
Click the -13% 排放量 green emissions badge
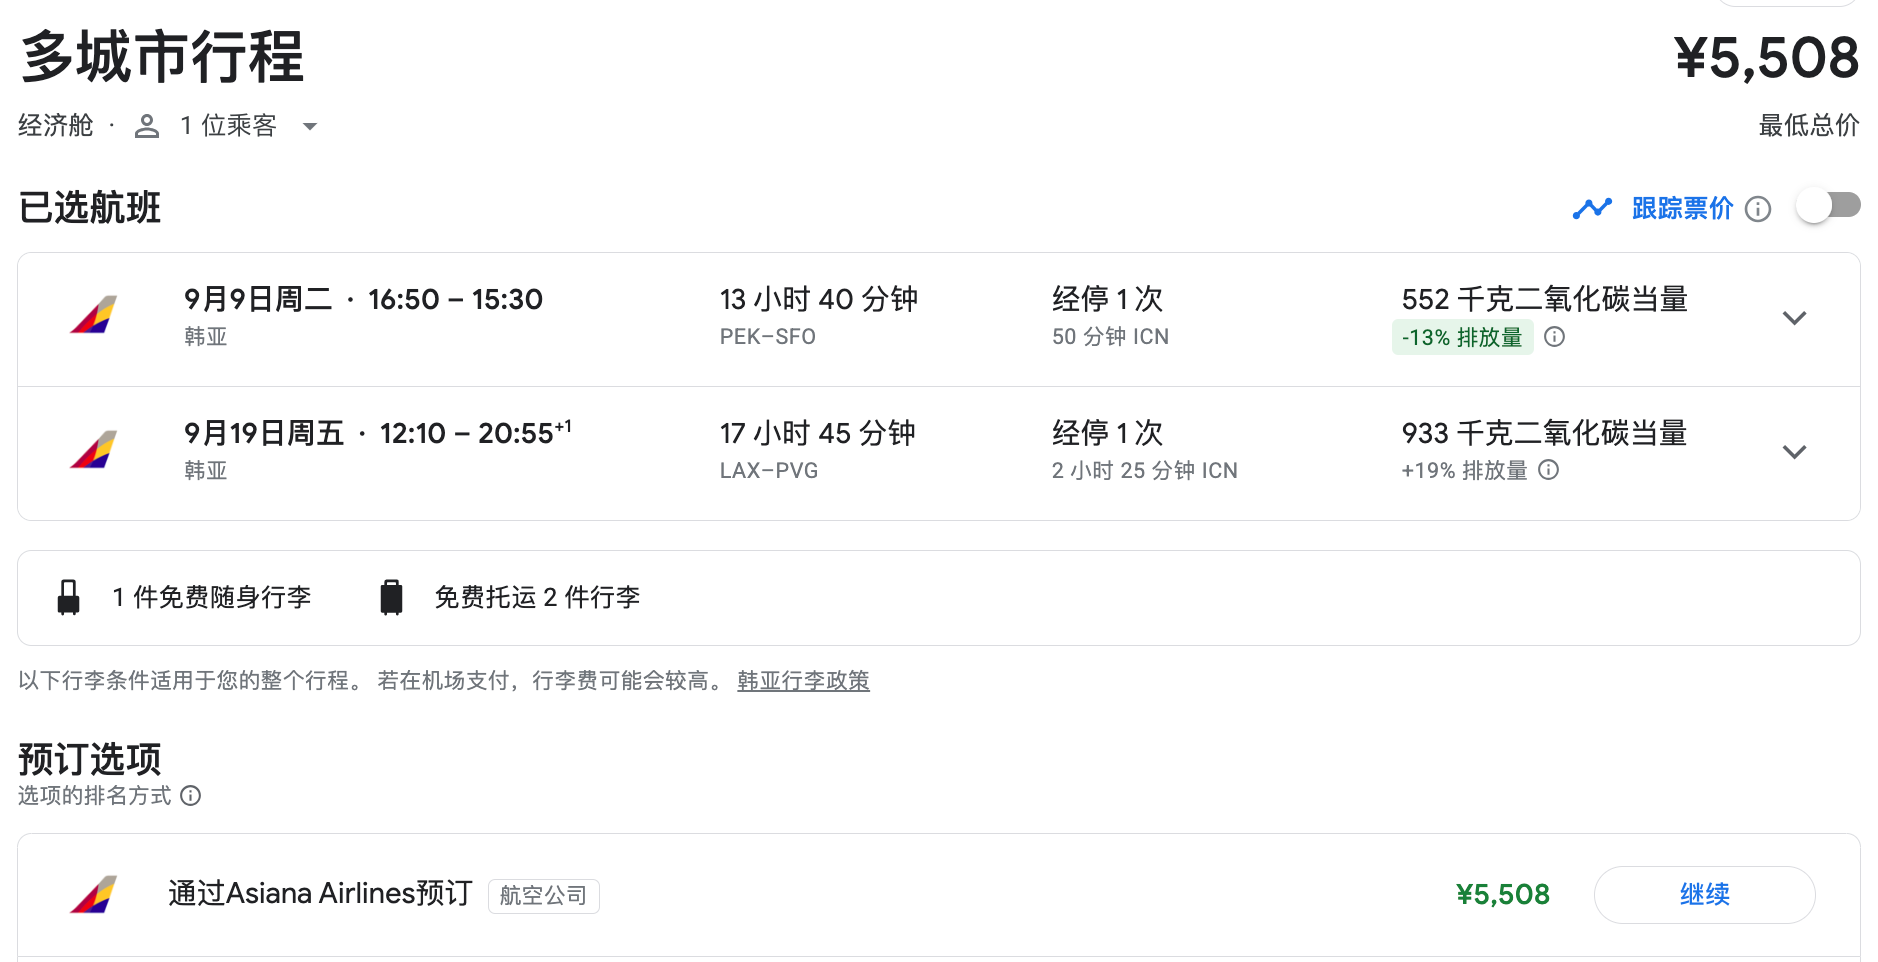point(1461,337)
